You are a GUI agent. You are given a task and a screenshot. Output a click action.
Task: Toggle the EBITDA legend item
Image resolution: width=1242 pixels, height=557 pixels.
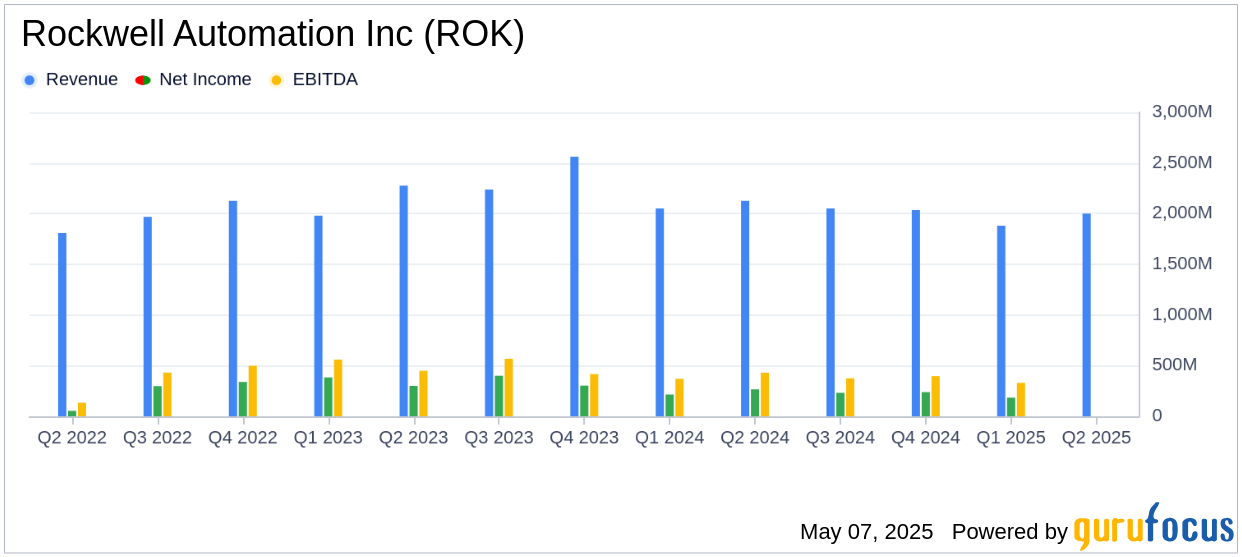[314, 80]
